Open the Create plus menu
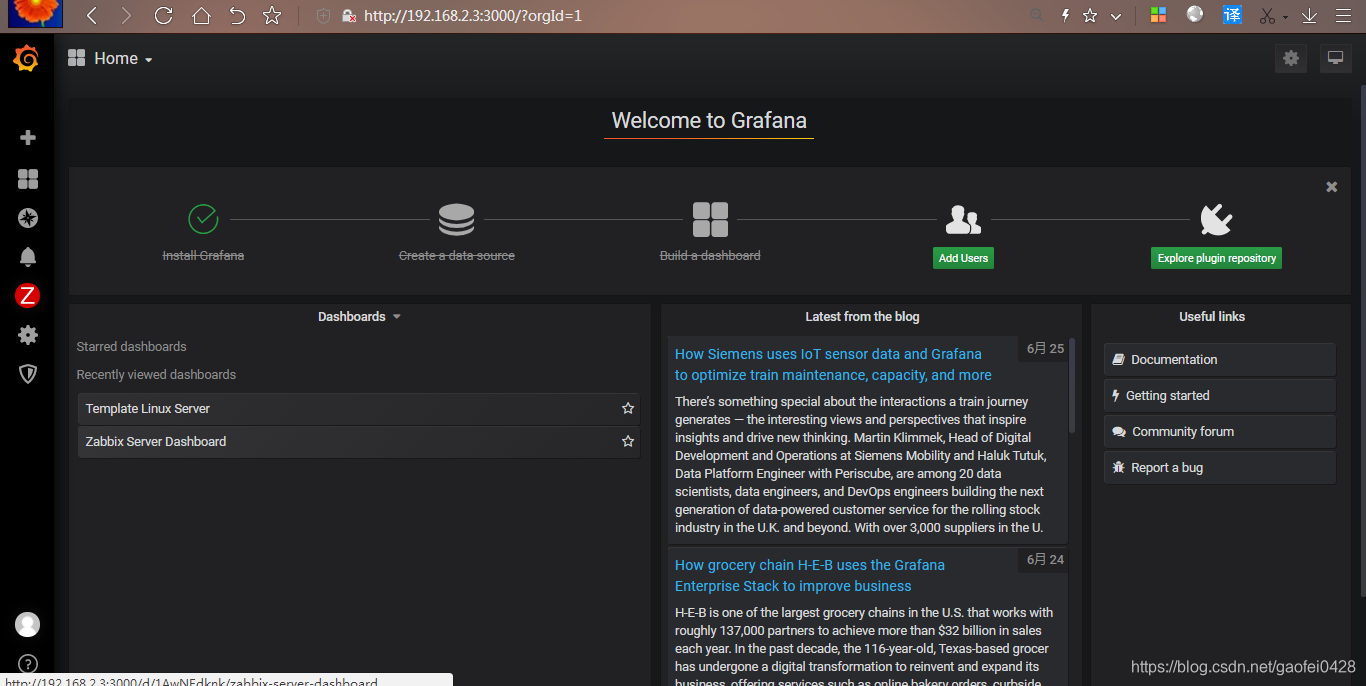1366x686 pixels. [28, 138]
